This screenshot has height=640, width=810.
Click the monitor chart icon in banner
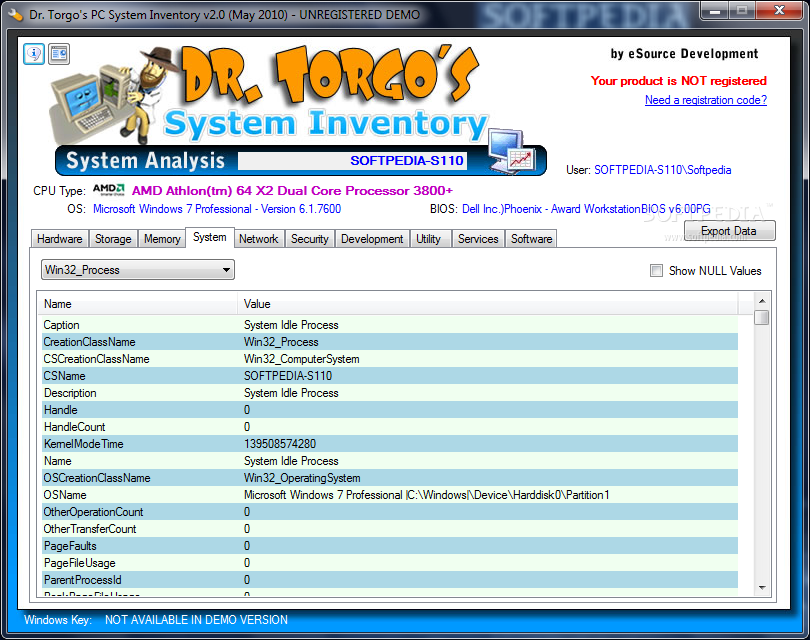pos(512,151)
